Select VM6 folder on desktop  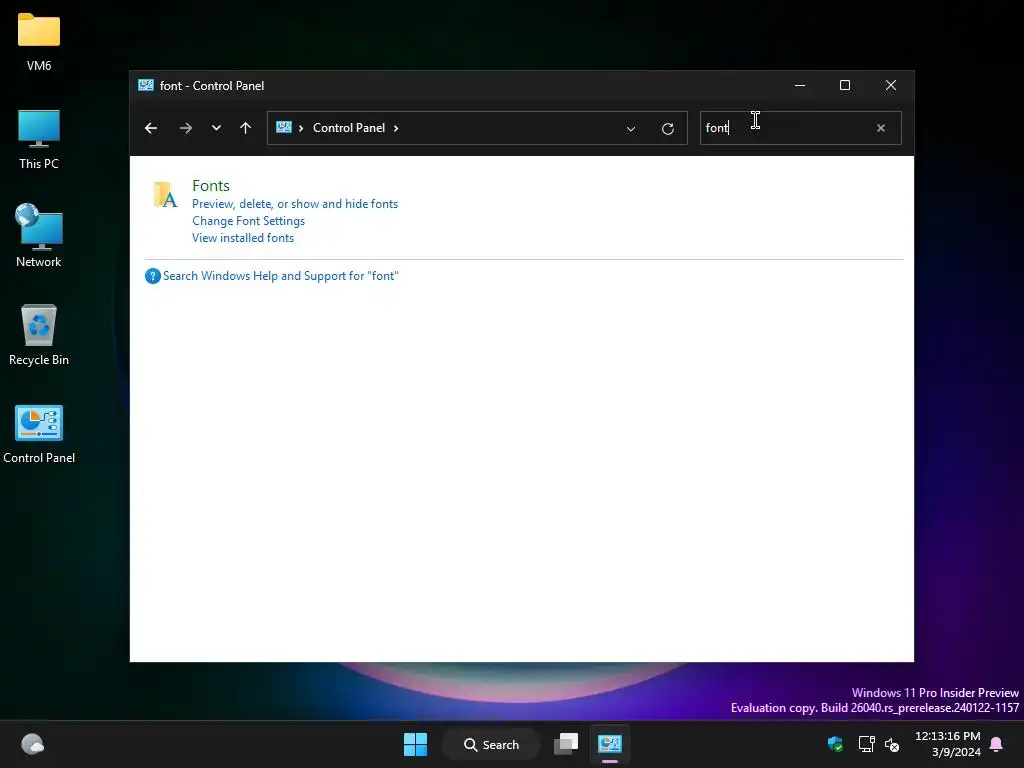[39, 42]
